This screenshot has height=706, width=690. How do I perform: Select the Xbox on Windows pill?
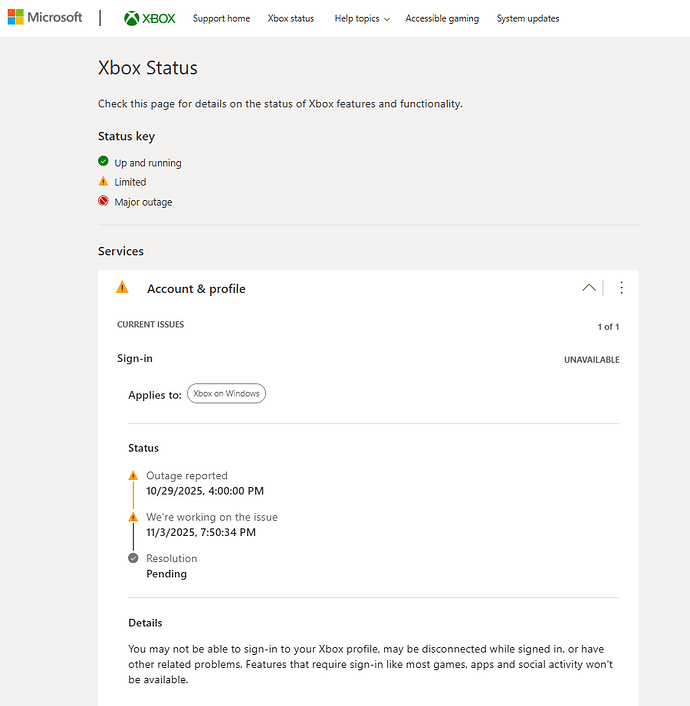(226, 394)
